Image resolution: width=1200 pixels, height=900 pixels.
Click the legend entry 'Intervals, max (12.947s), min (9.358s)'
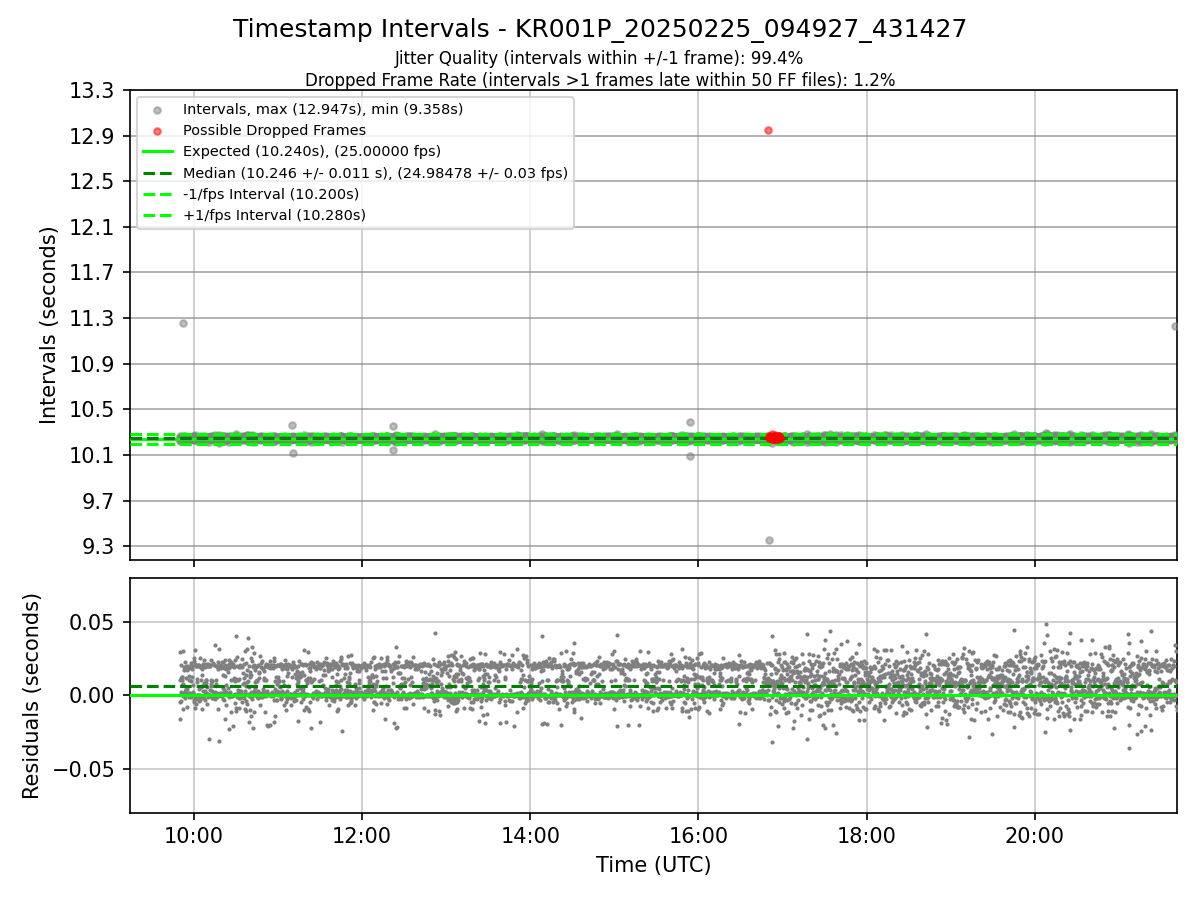(x=323, y=109)
